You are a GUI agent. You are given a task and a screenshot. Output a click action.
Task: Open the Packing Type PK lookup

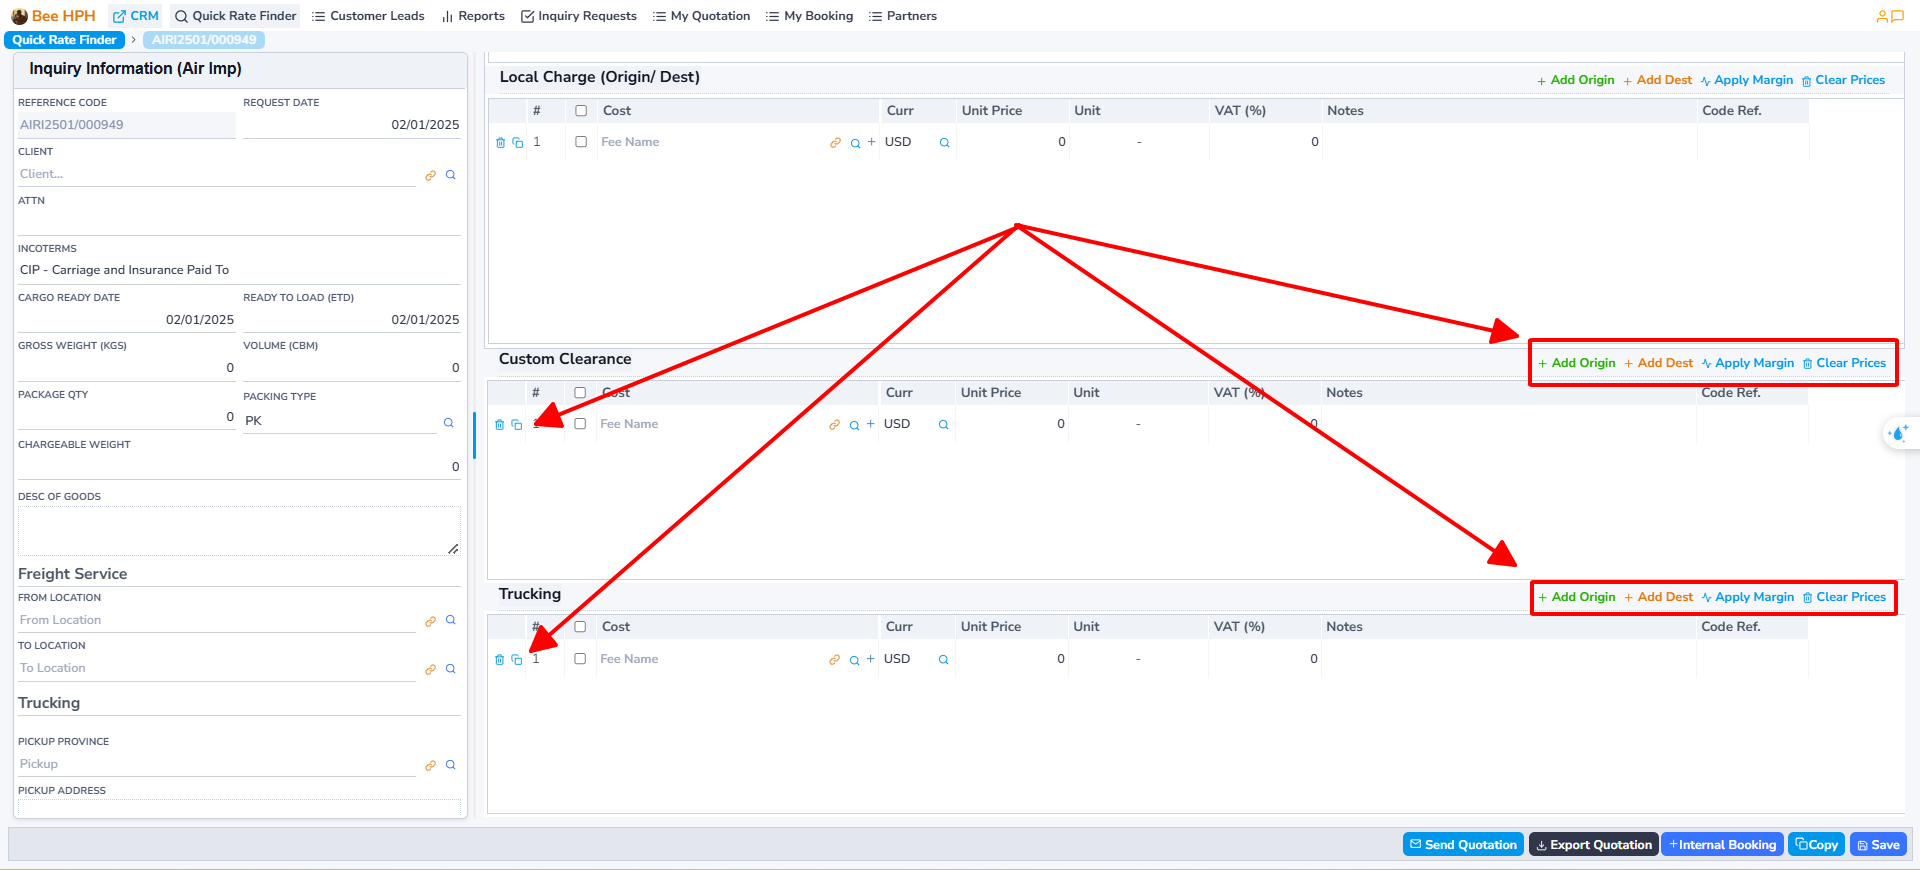(448, 422)
